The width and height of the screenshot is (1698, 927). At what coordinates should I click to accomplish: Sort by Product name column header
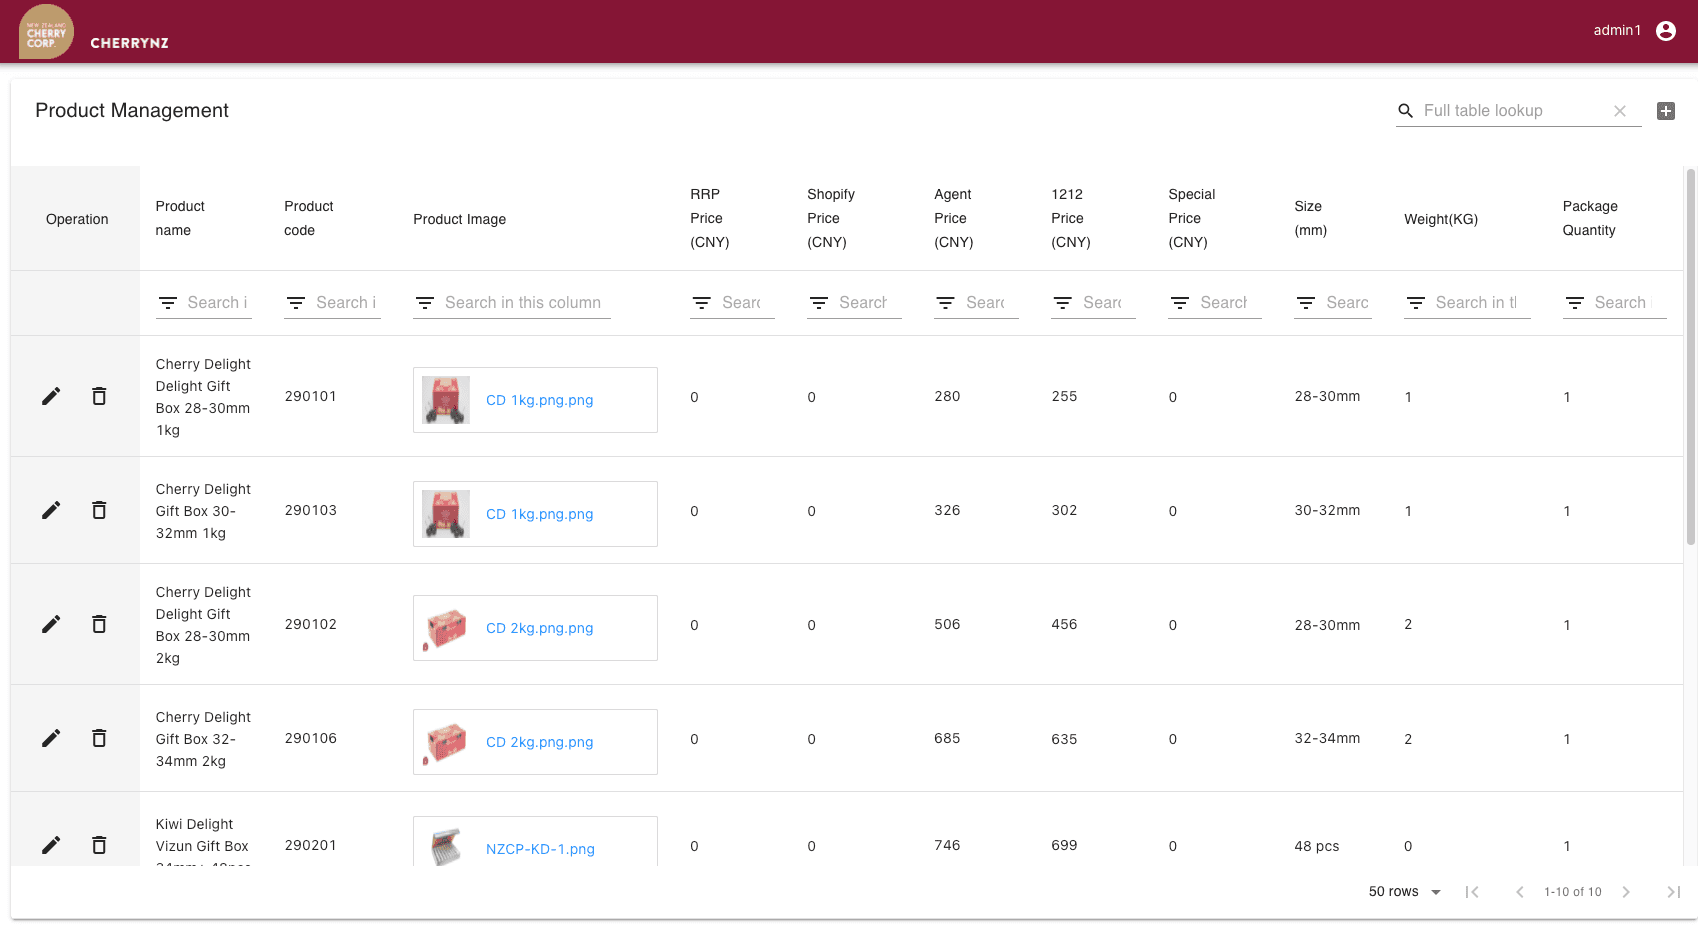180,218
